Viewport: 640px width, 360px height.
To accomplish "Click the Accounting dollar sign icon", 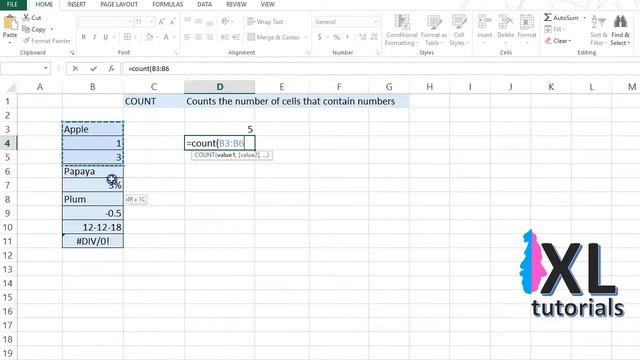I will 320,37.
